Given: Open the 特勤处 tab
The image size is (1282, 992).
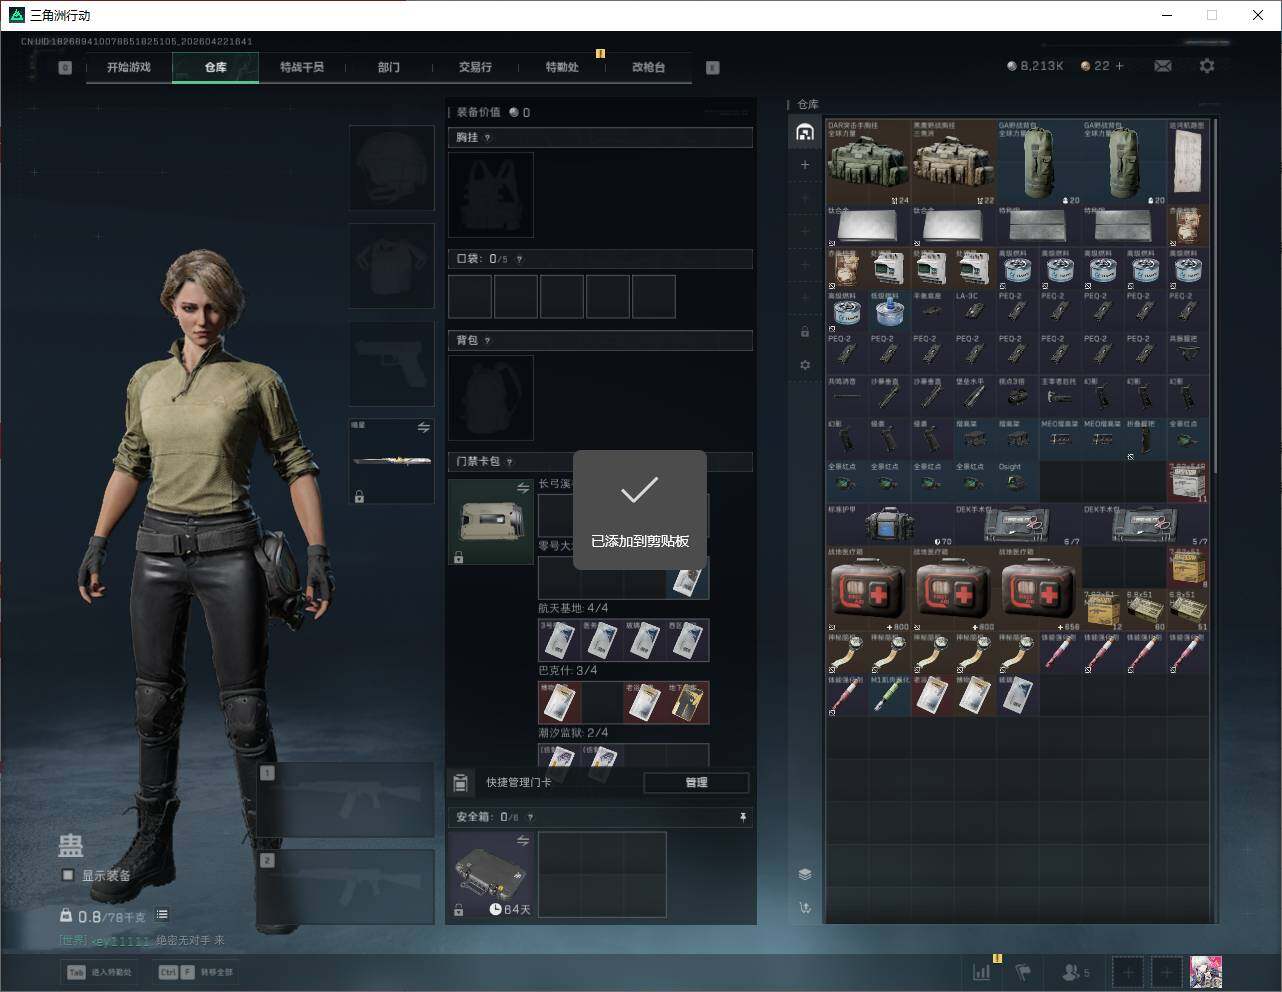Looking at the screenshot, I should [562, 67].
